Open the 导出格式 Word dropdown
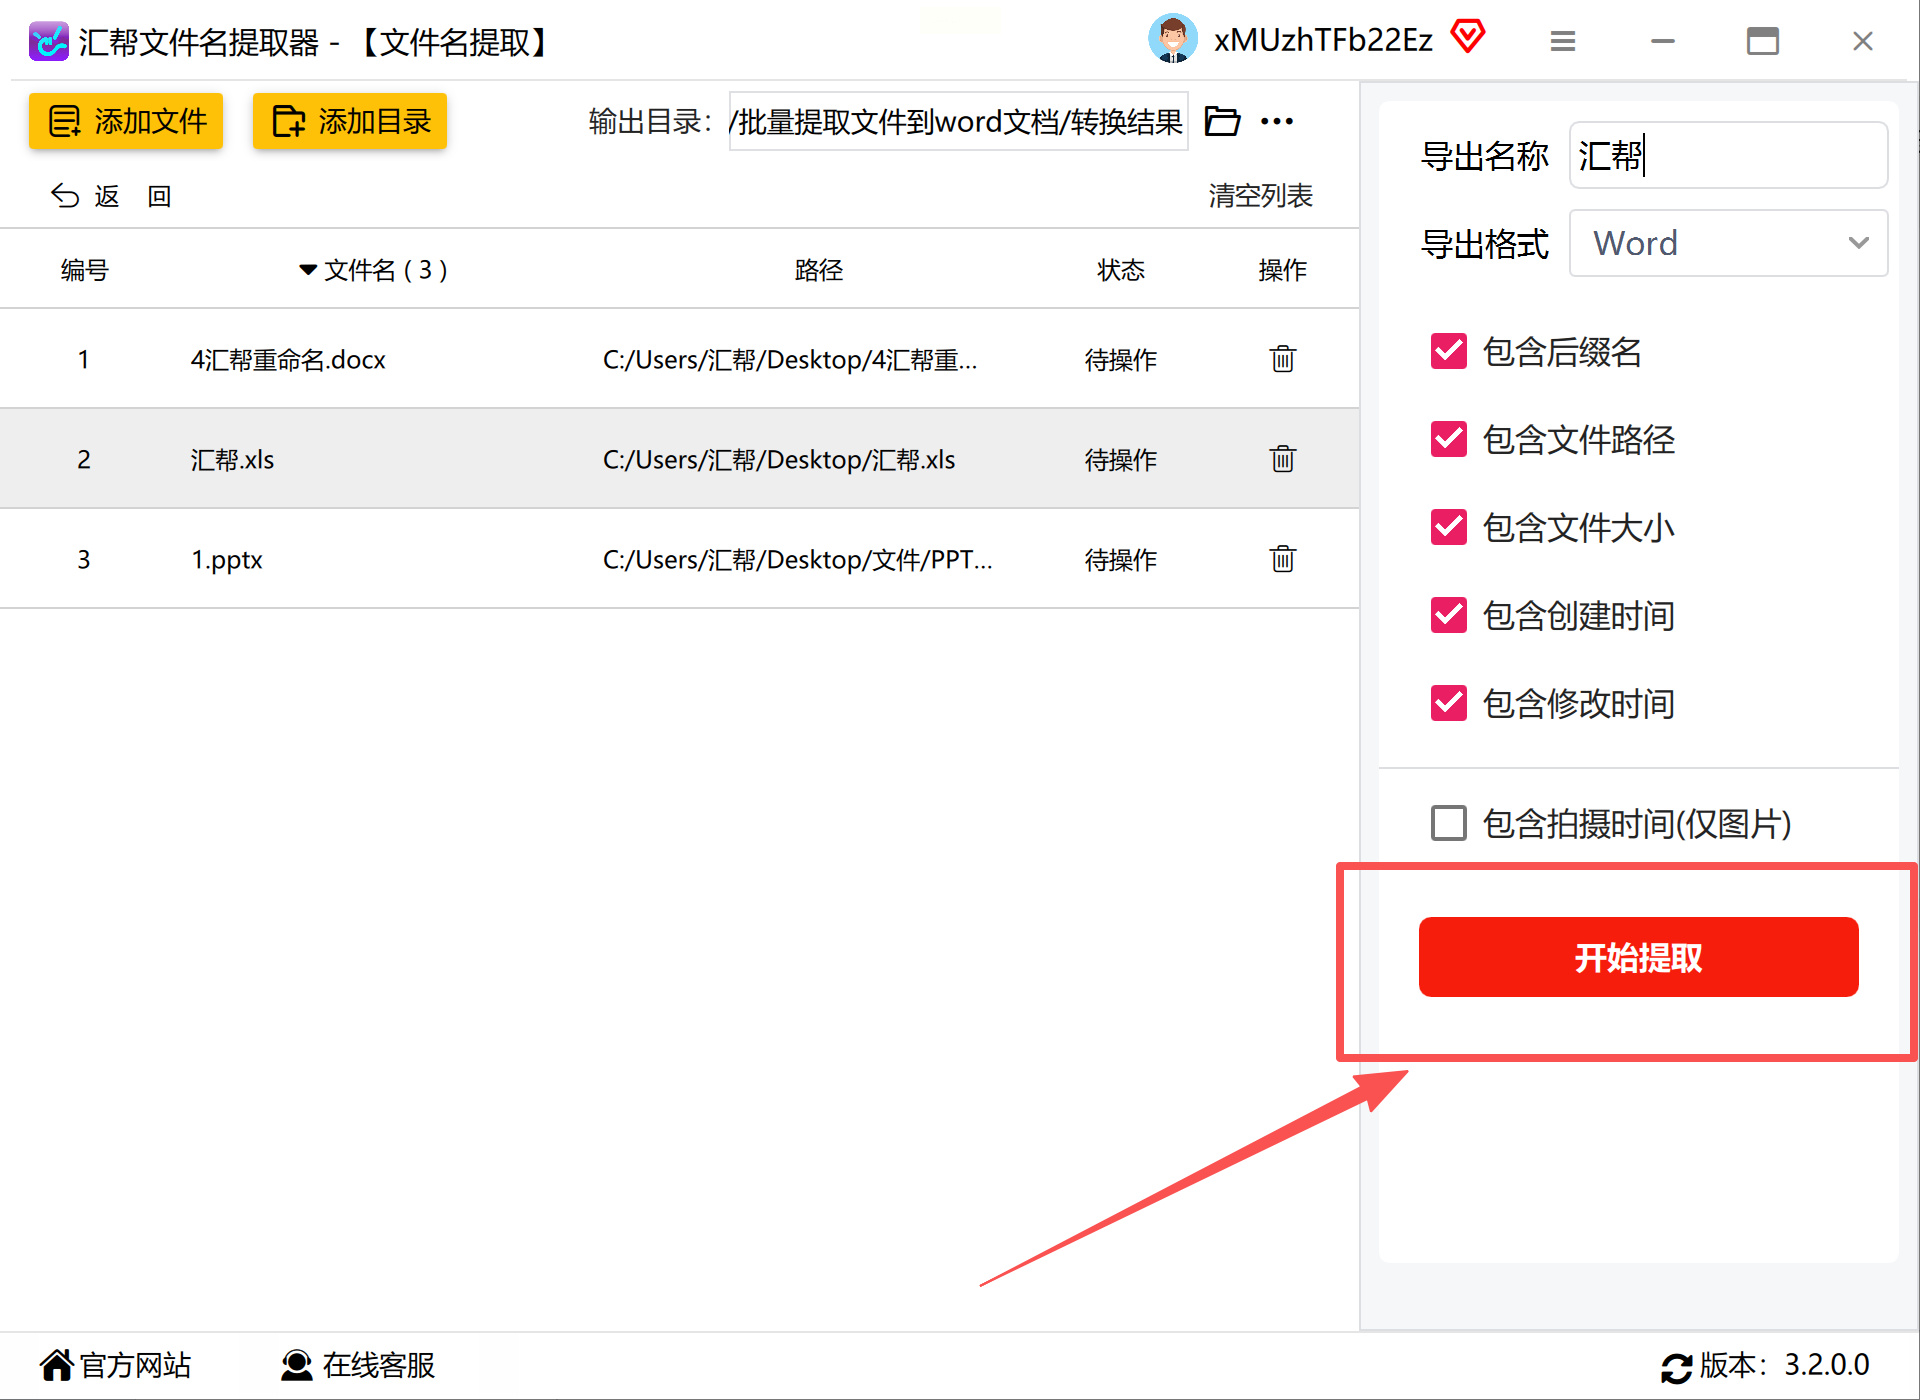 point(1728,243)
